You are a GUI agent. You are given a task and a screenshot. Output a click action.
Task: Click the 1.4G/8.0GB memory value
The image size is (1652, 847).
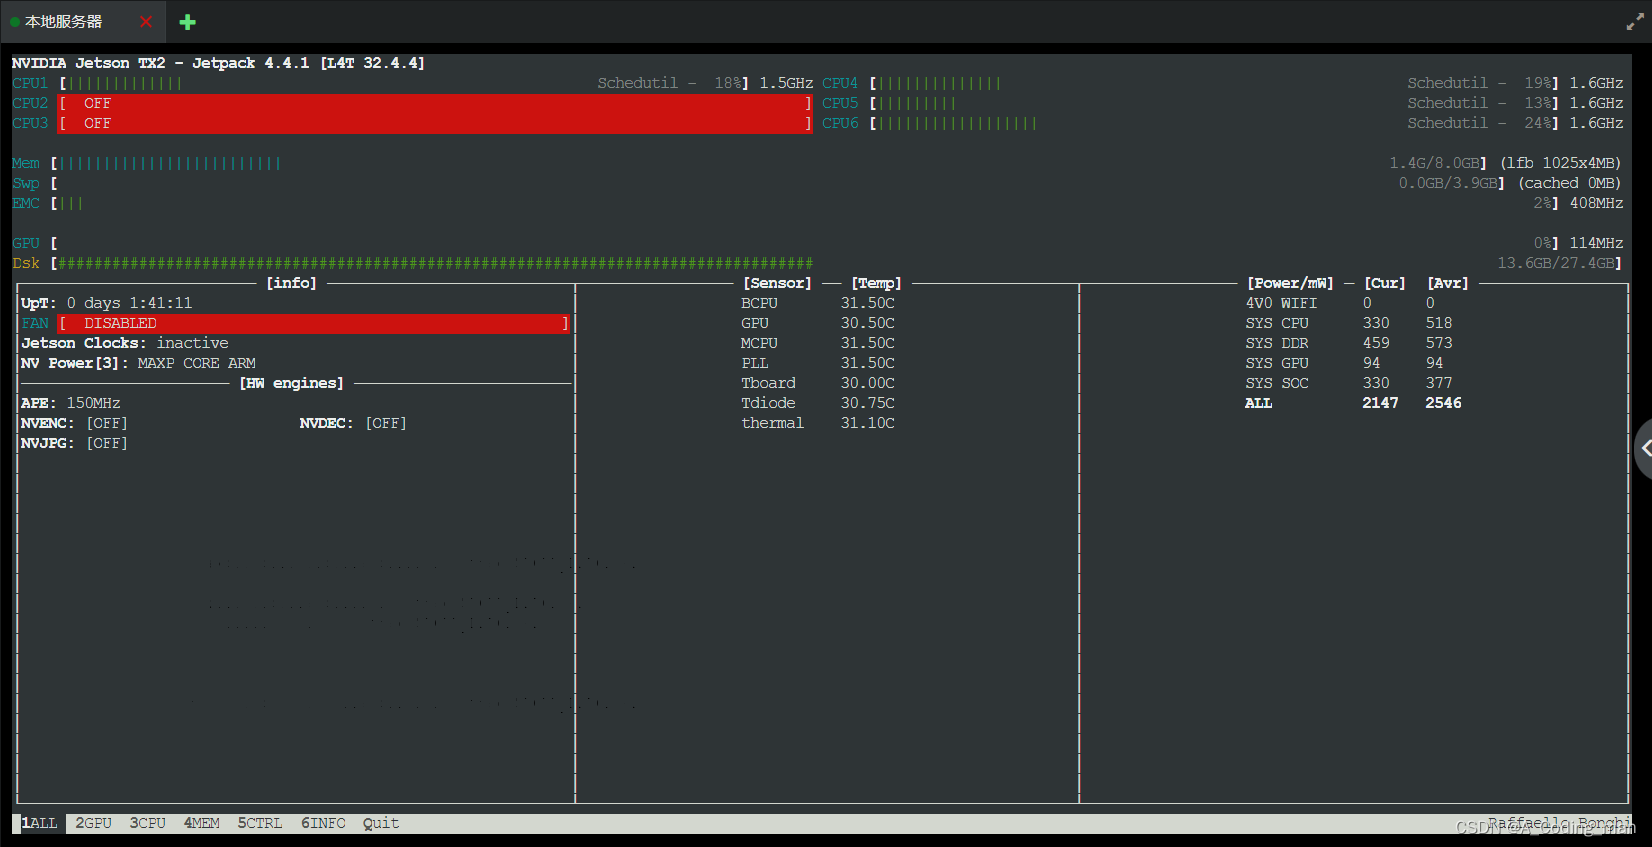pos(1434,163)
